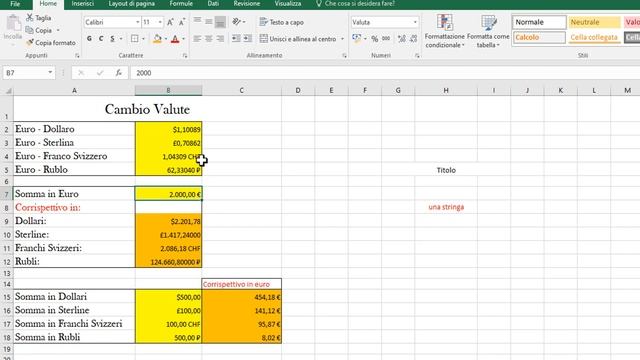Image resolution: width=640 pixels, height=360 pixels.
Task: Apply the Cella collegata cell style
Action: [x=594, y=37]
